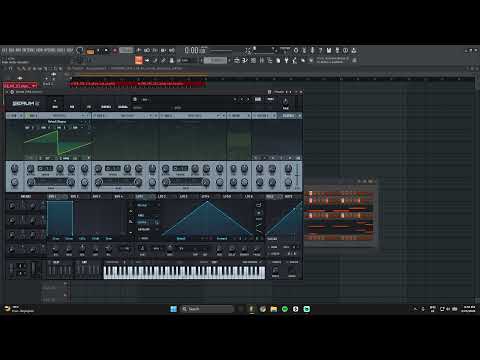Click the Macro 1 knob in Serum
Screen dimensions: 480x360
click(12, 206)
